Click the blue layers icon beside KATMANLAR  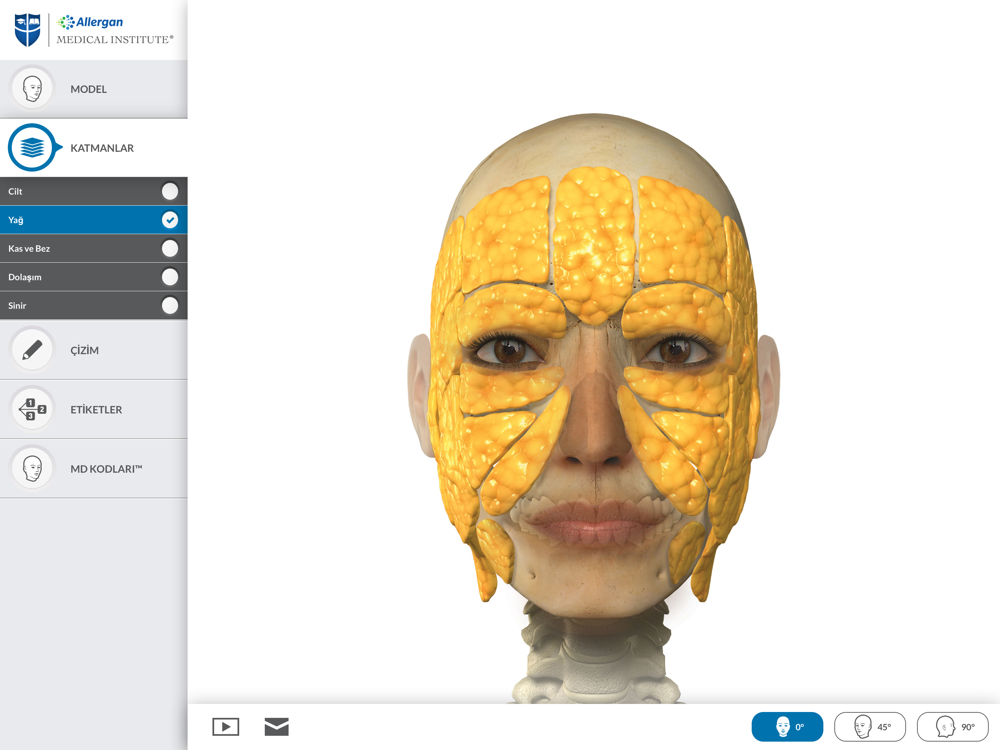(x=32, y=147)
